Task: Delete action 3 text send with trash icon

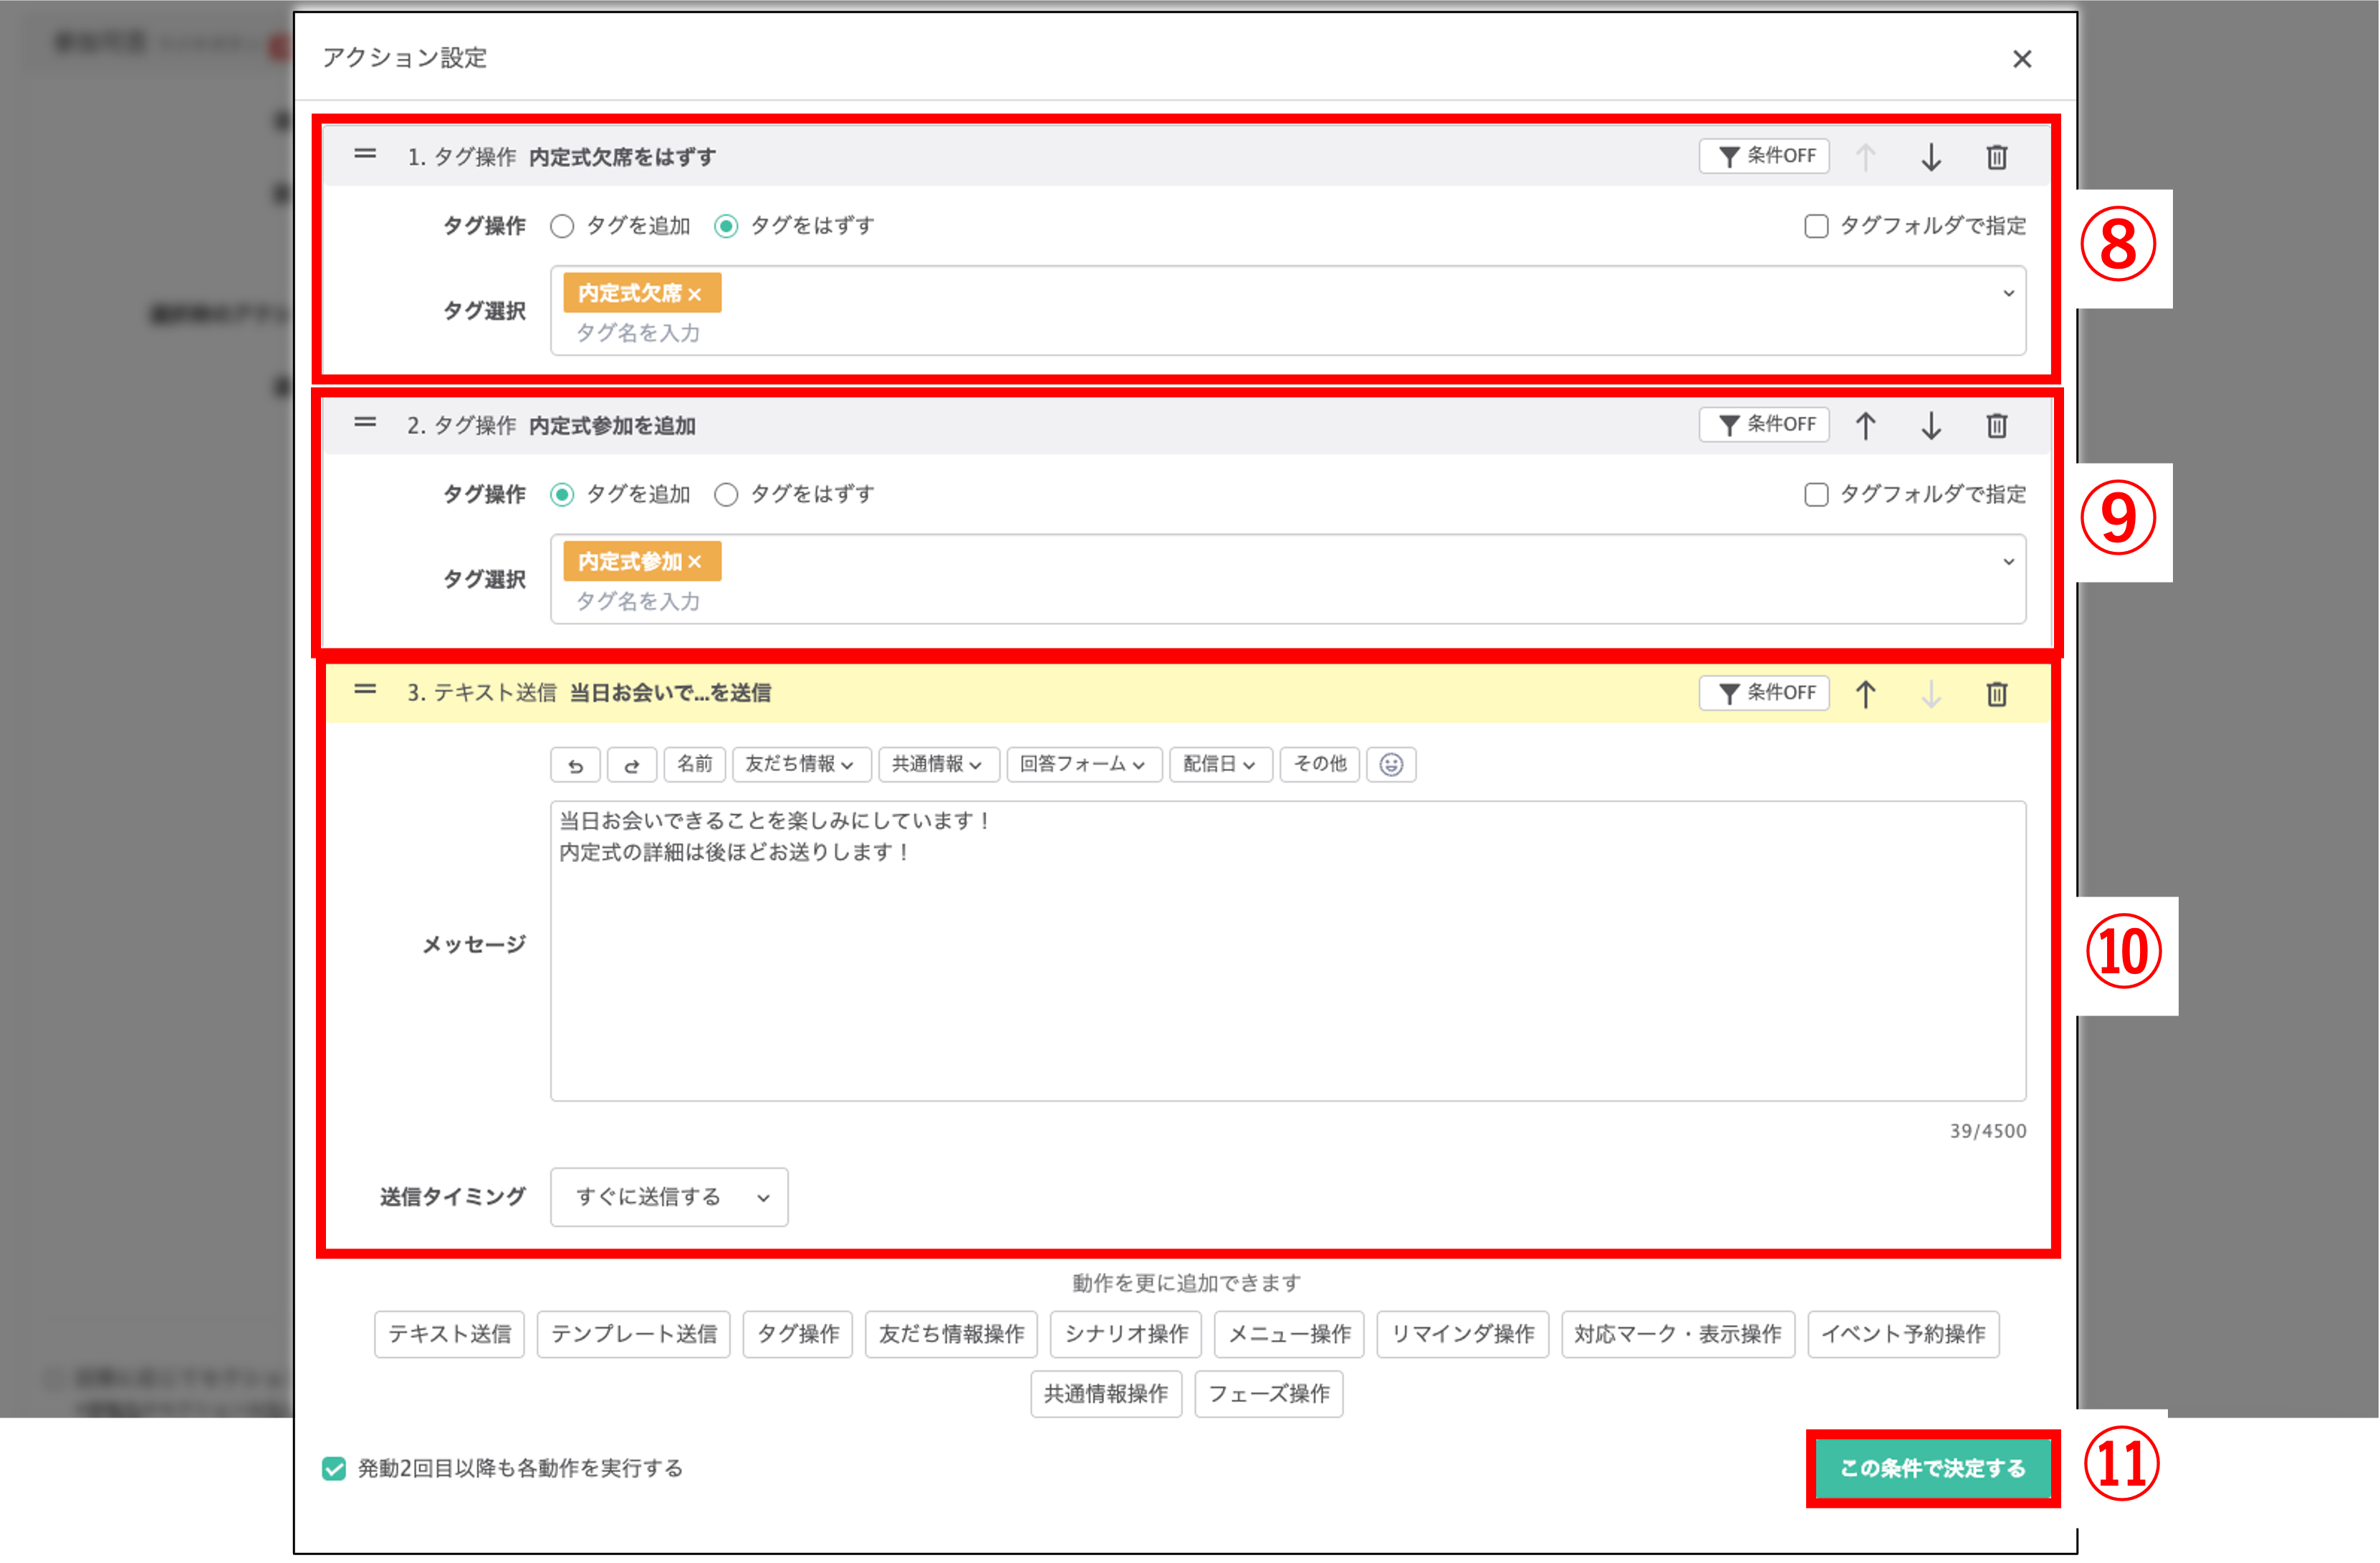Action: click(1996, 694)
